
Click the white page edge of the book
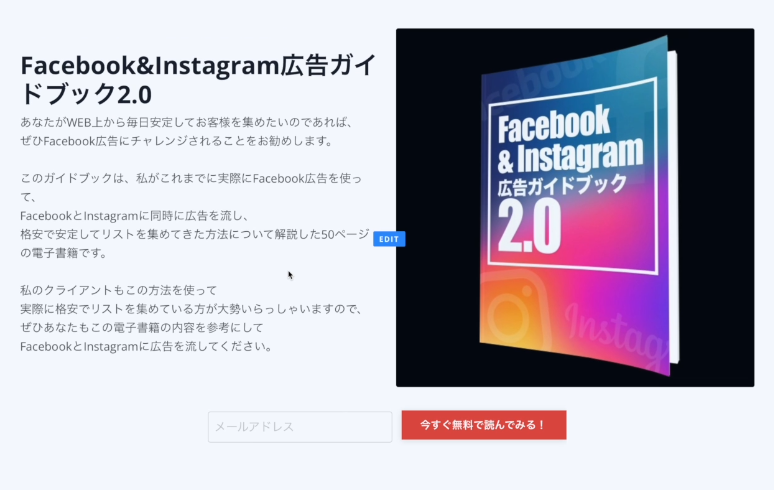pos(673,207)
